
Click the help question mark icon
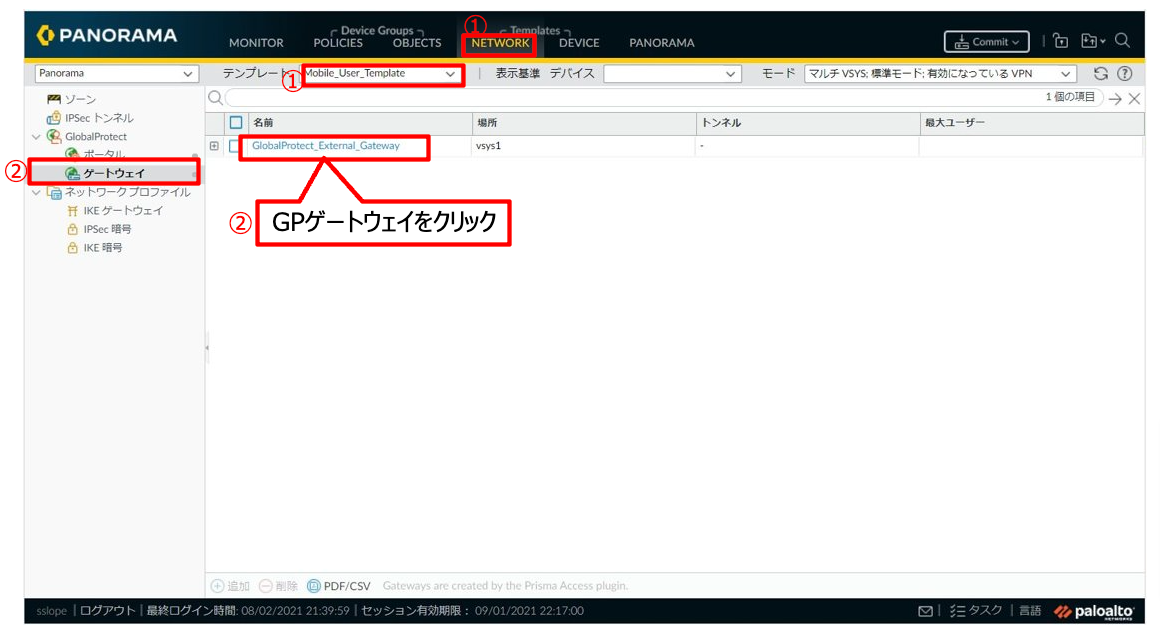(1124, 73)
